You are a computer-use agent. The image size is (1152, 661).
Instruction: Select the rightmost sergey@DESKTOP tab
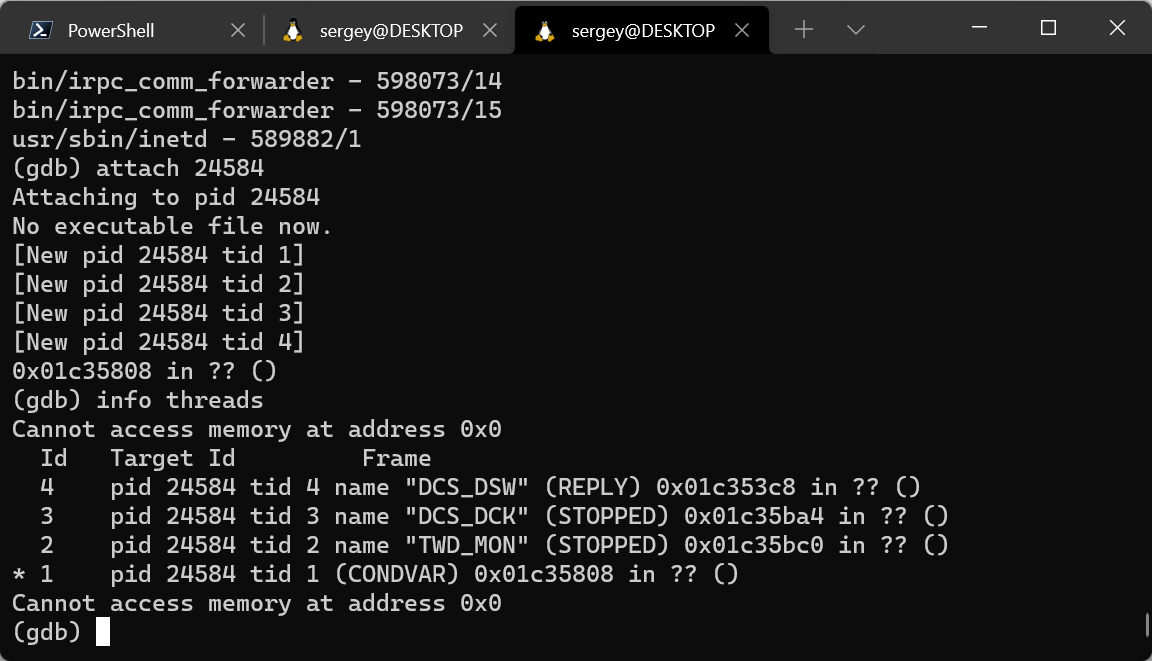643,30
